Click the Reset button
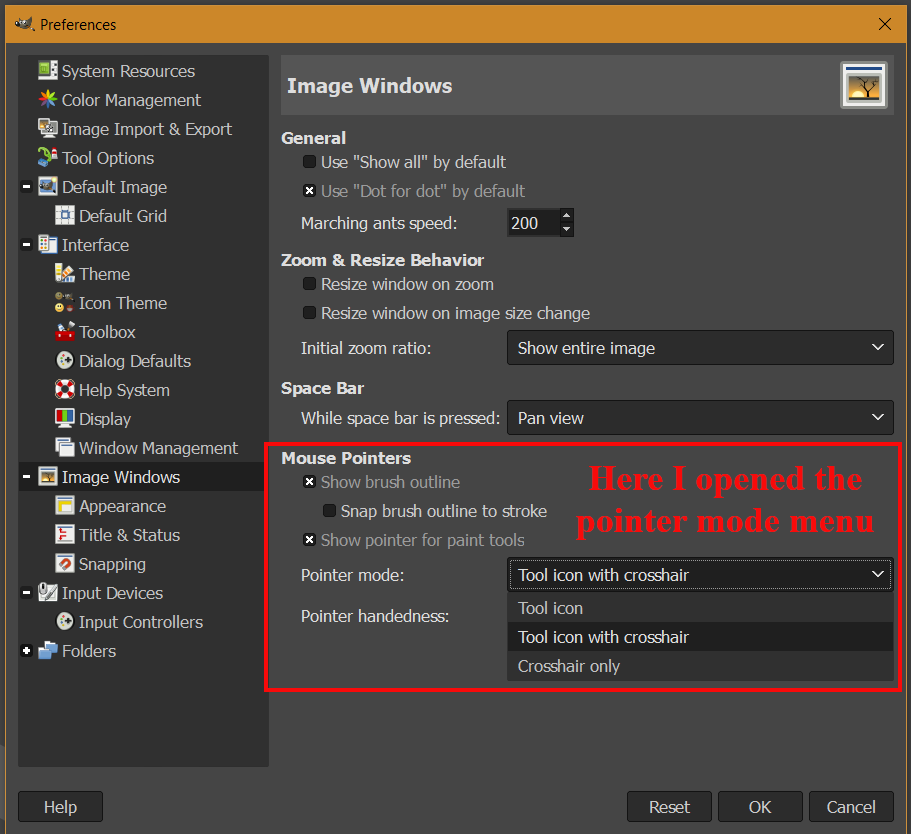 click(669, 807)
